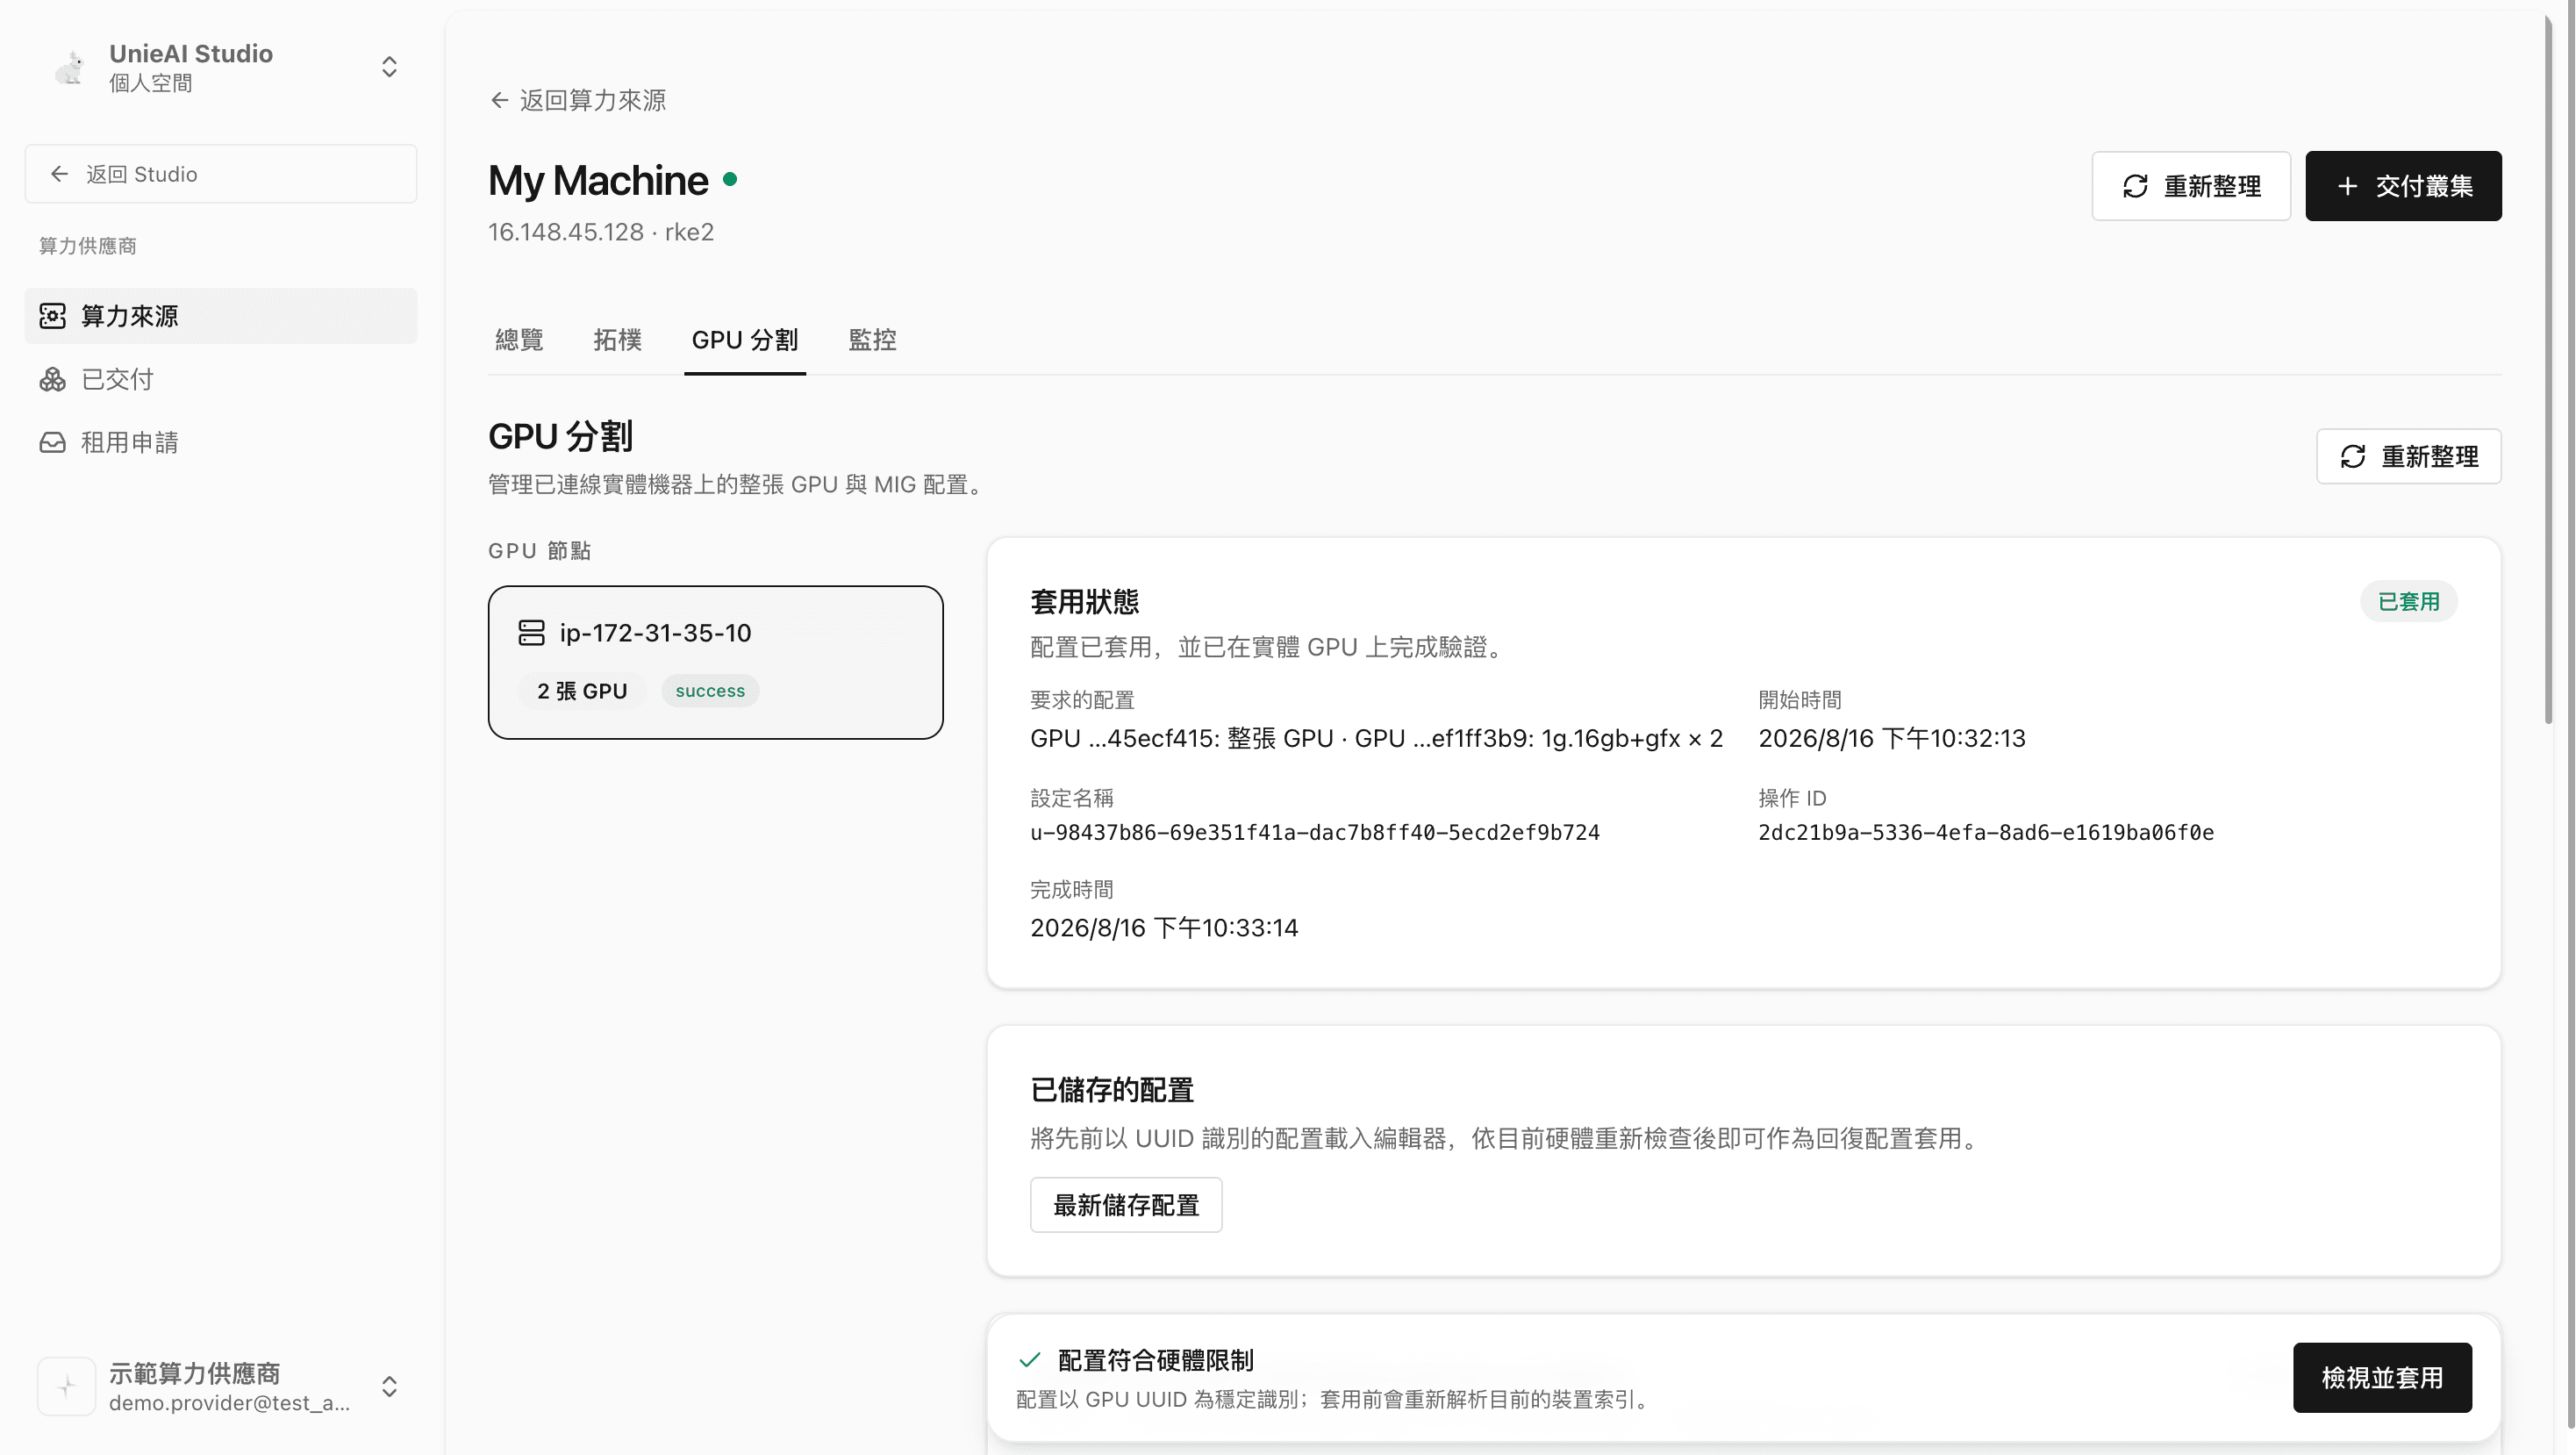Click the green status dot beside My Machine
Viewport: 2576px width, 1455px height.
click(x=730, y=180)
